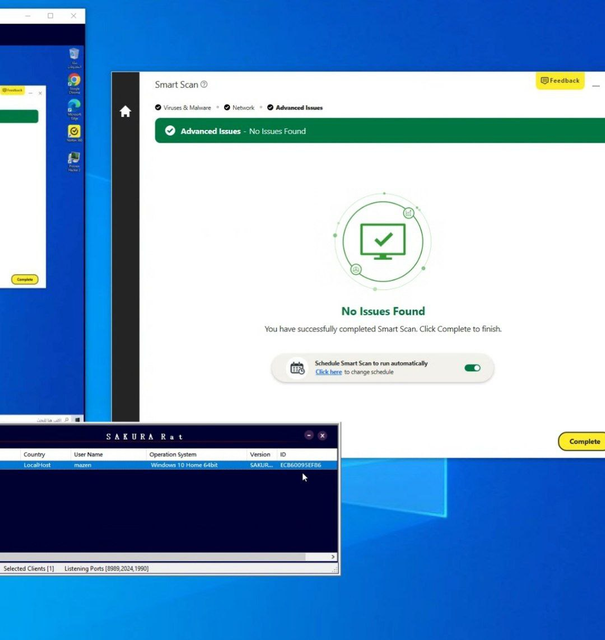Select the LocalHost country cell

pyautogui.click(x=37, y=465)
